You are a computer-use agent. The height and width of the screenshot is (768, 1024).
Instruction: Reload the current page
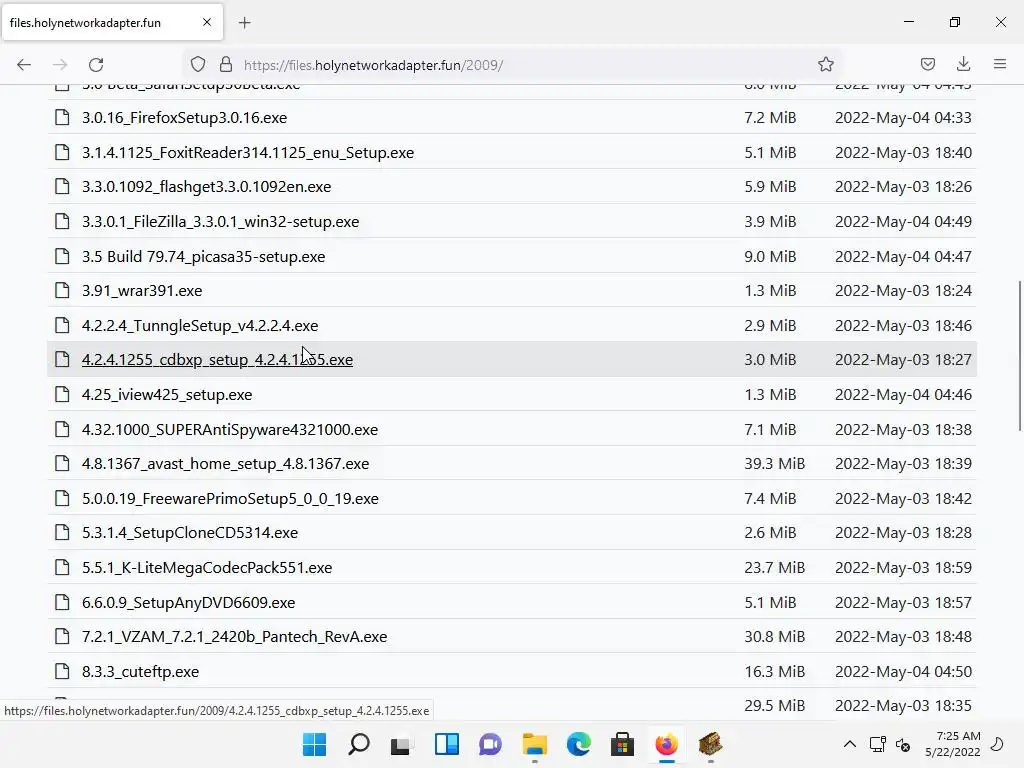click(96, 65)
